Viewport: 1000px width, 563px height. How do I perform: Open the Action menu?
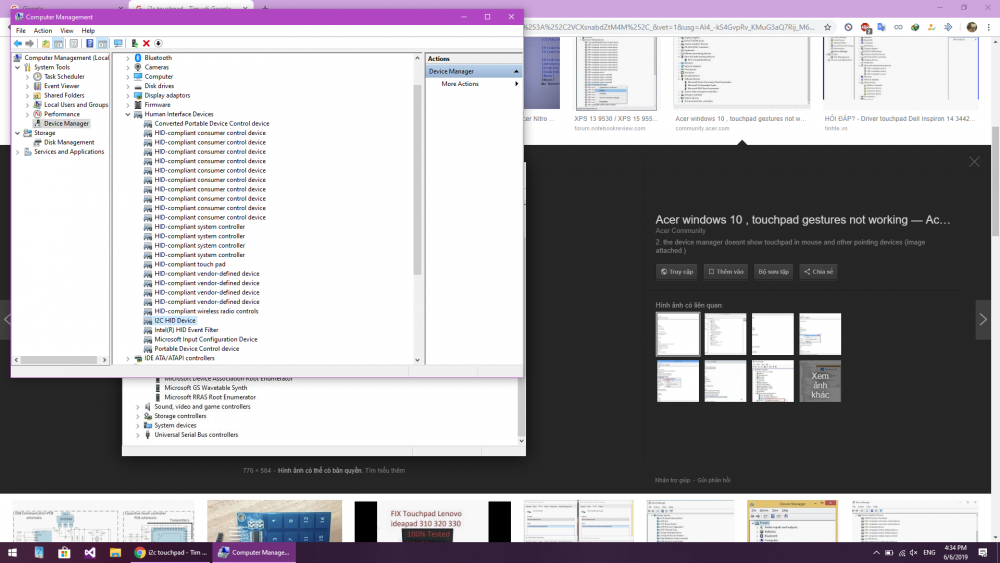point(43,31)
